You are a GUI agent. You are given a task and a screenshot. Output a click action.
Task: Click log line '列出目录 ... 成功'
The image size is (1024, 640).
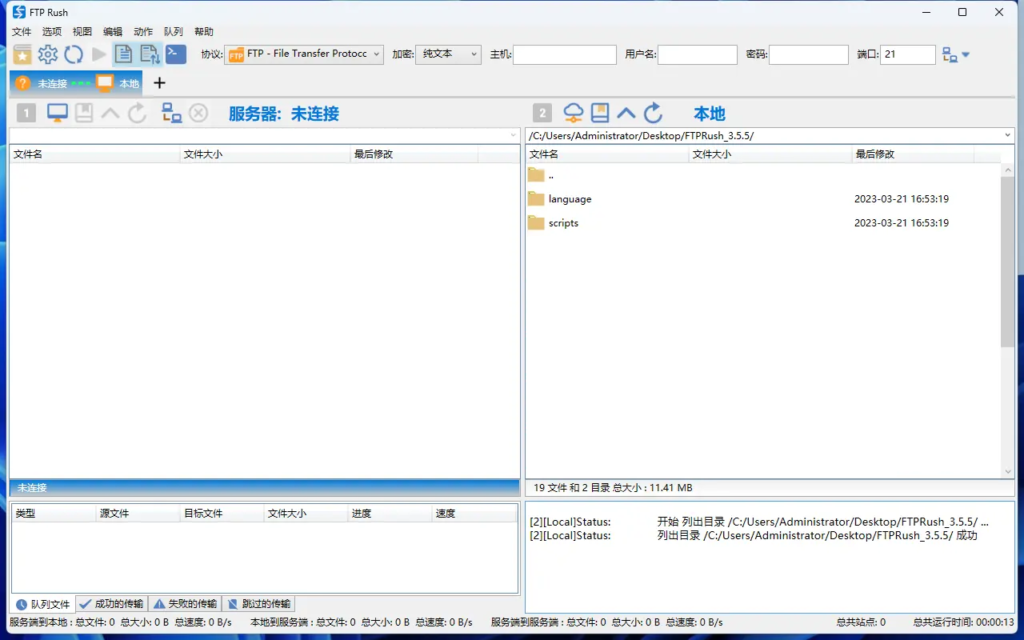[754, 536]
